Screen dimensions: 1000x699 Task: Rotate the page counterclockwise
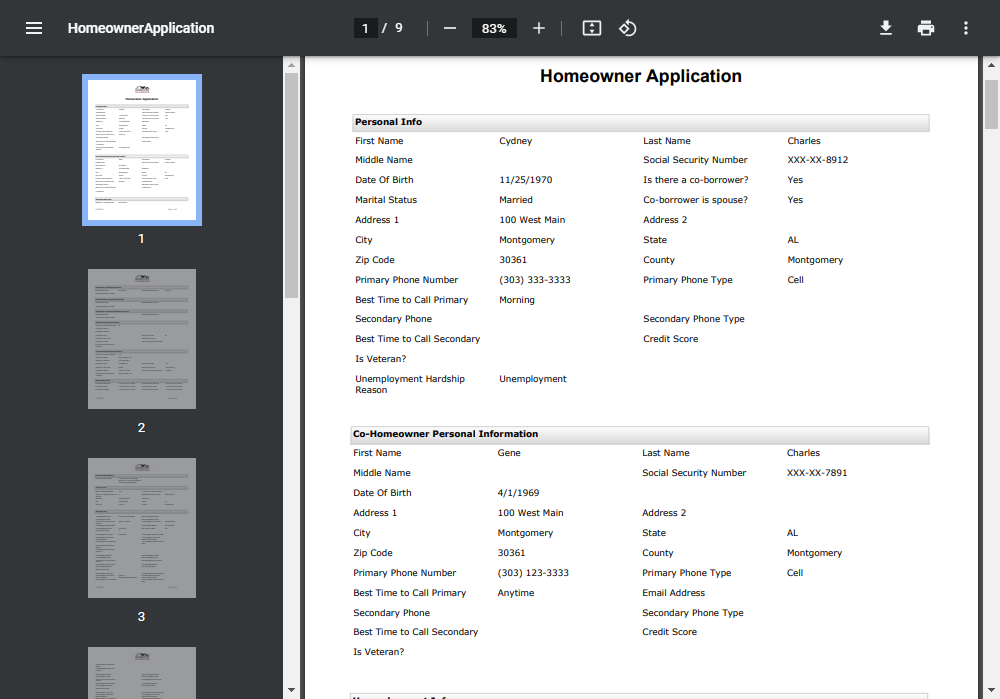point(628,28)
